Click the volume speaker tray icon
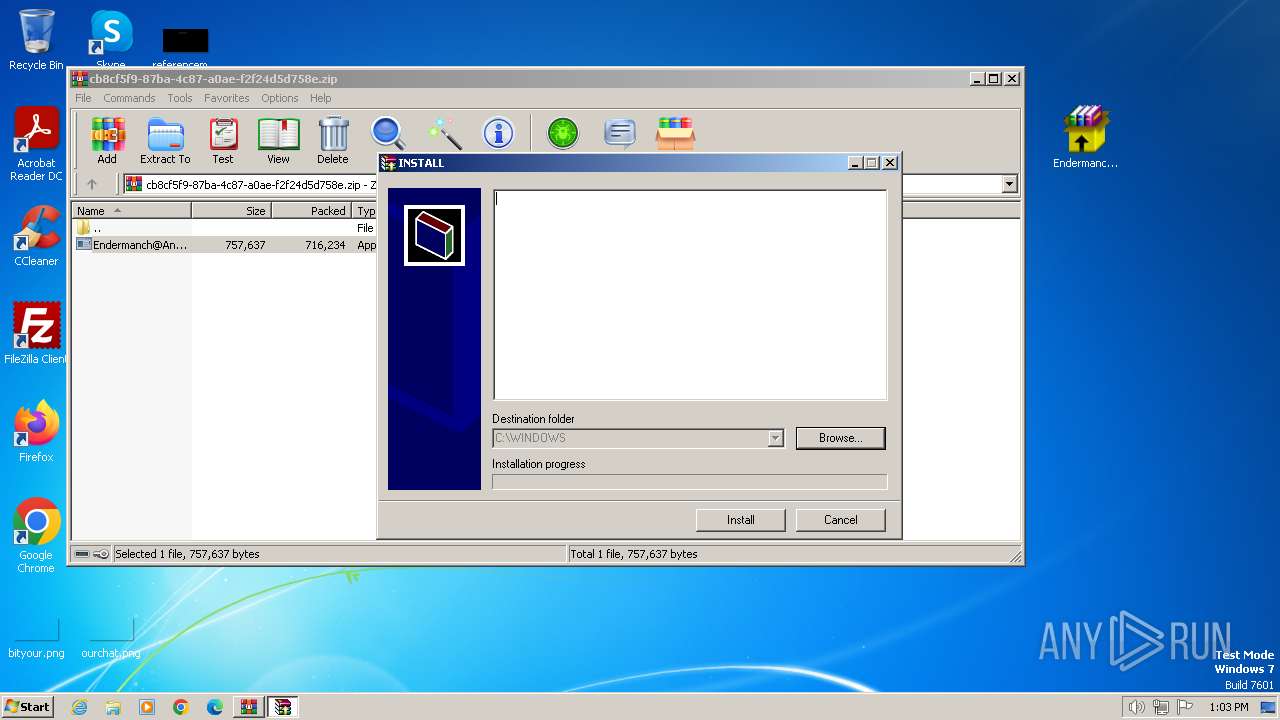Viewport: 1280px width, 720px height. coord(1136,707)
